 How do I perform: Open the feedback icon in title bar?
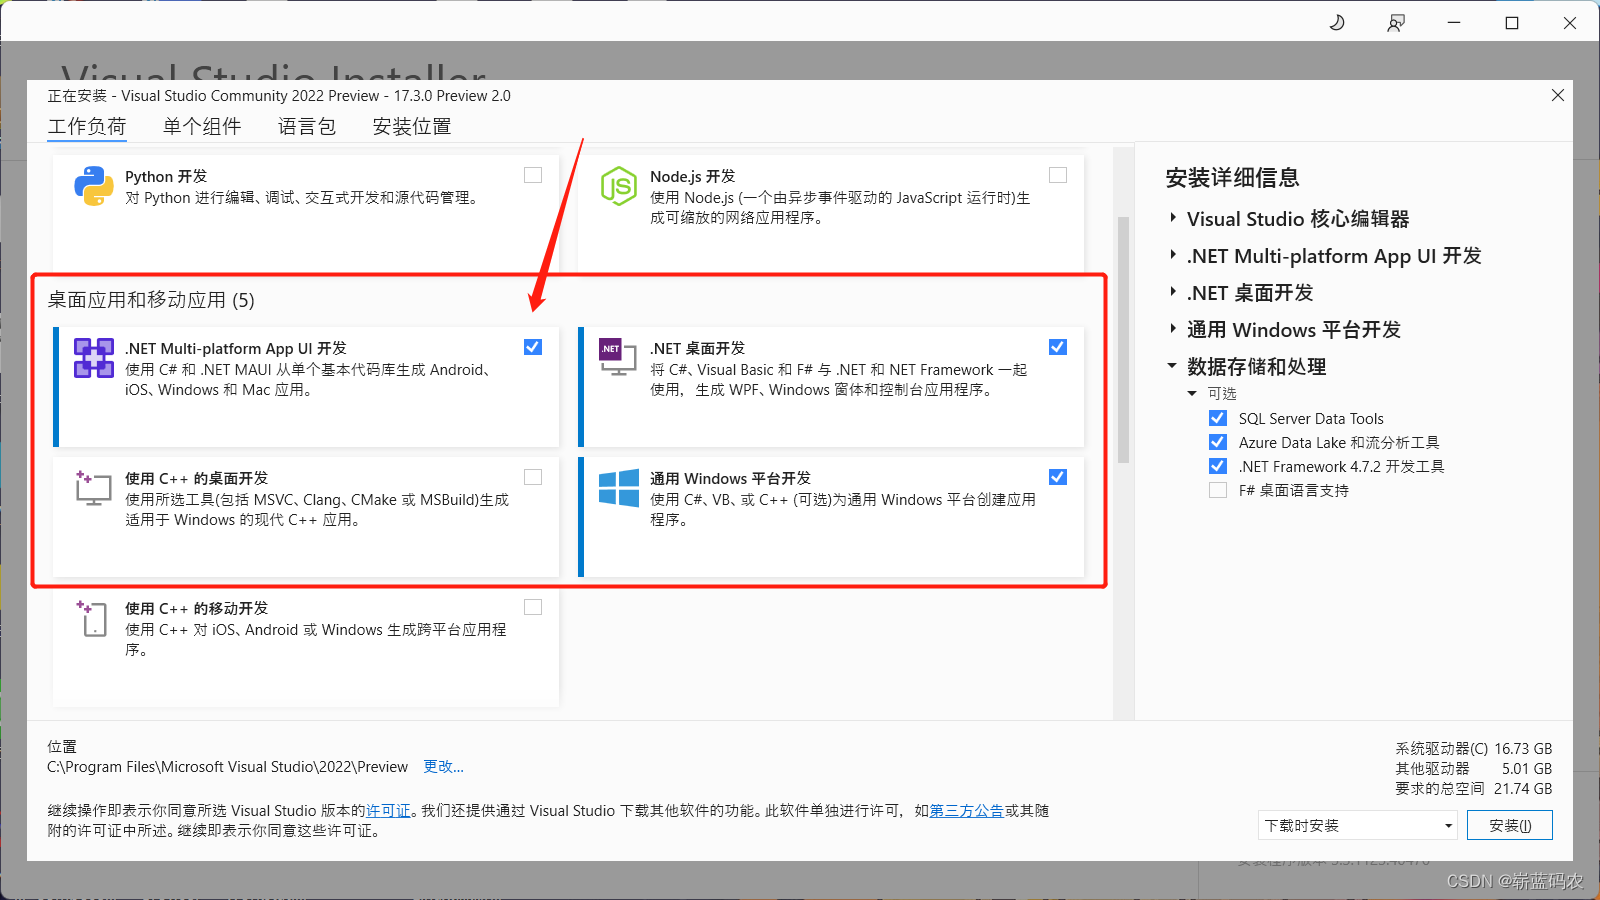point(1396,23)
